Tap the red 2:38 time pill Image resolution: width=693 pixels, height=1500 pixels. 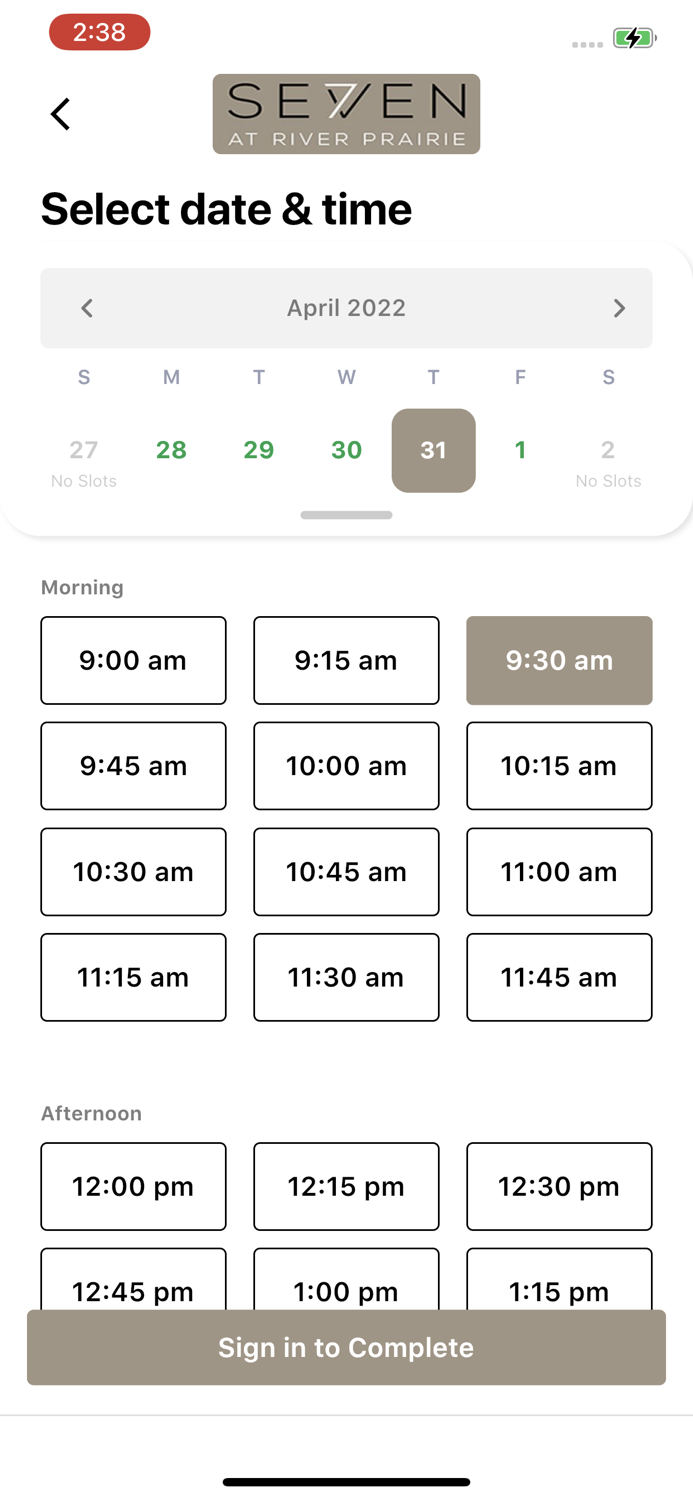pos(100,32)
